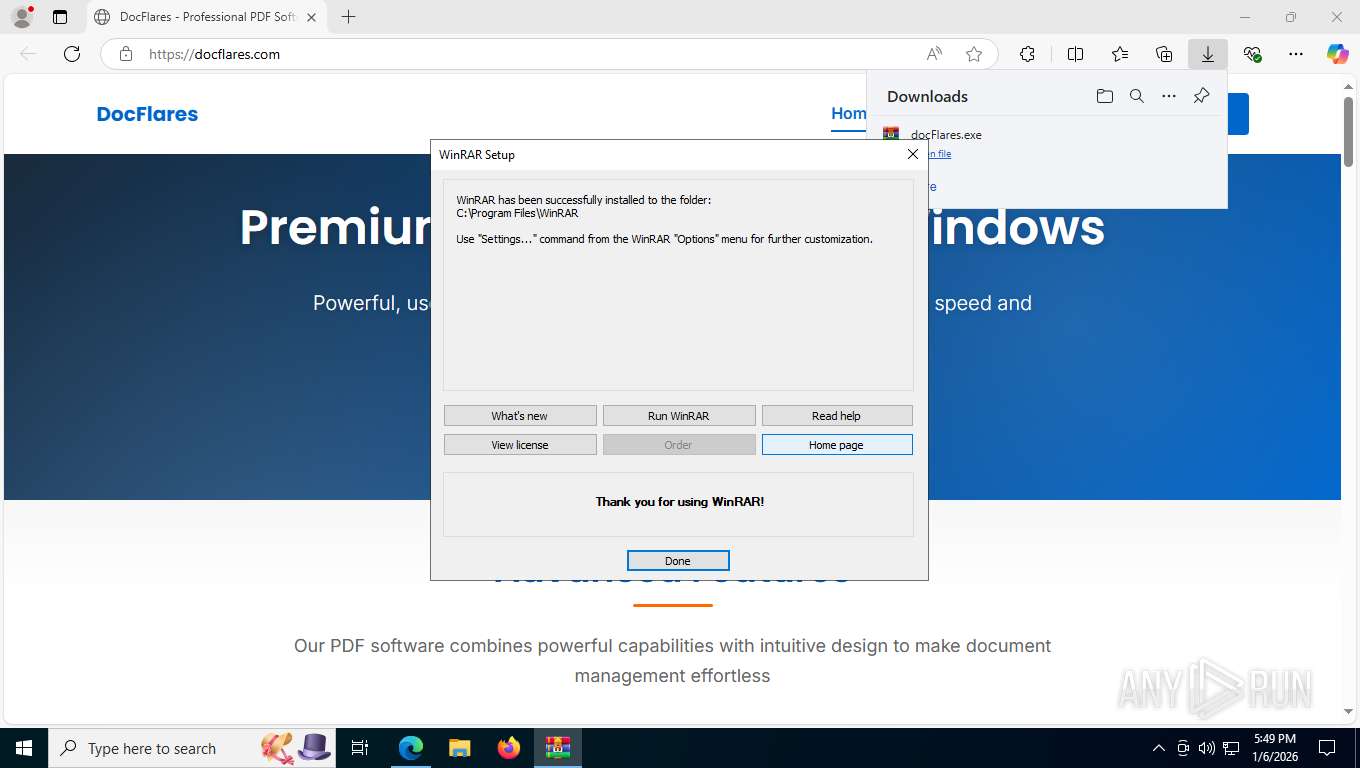
Task: Open Task View on taskbar
Action: click(360, 748)
